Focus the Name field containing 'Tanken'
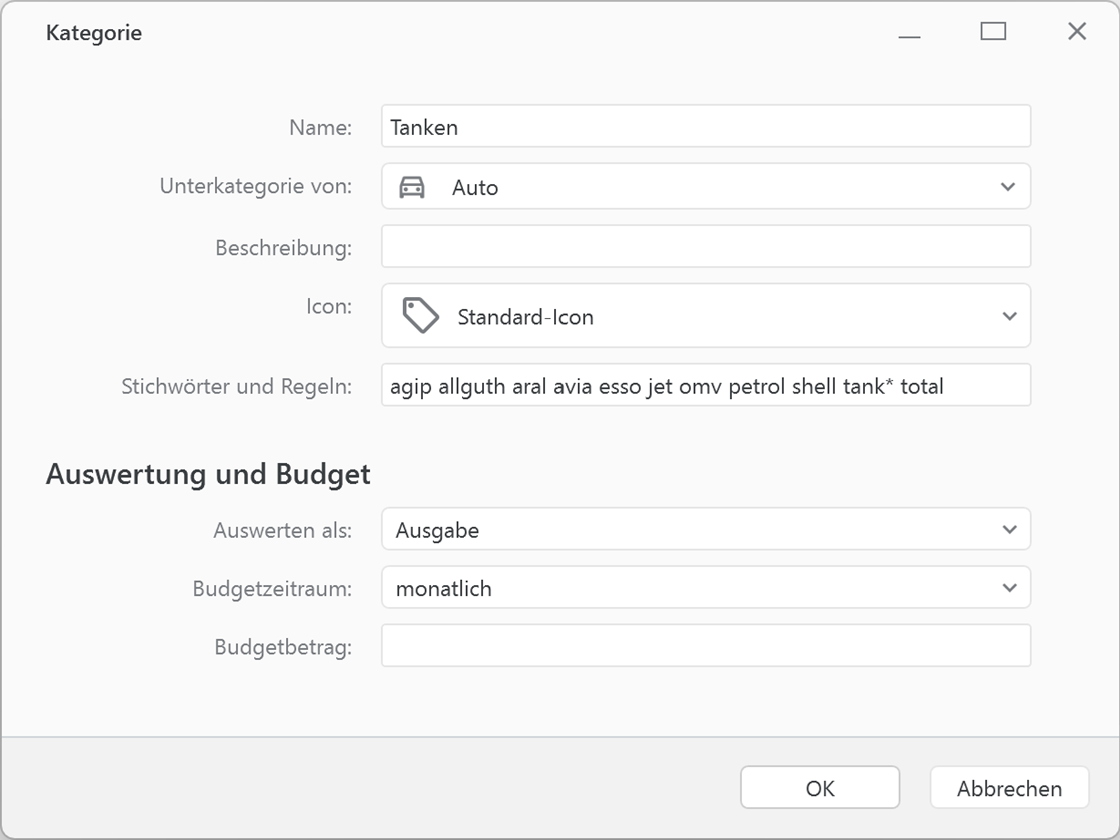The height and width of the screenshot is (840, 1120). pos(705,127)
